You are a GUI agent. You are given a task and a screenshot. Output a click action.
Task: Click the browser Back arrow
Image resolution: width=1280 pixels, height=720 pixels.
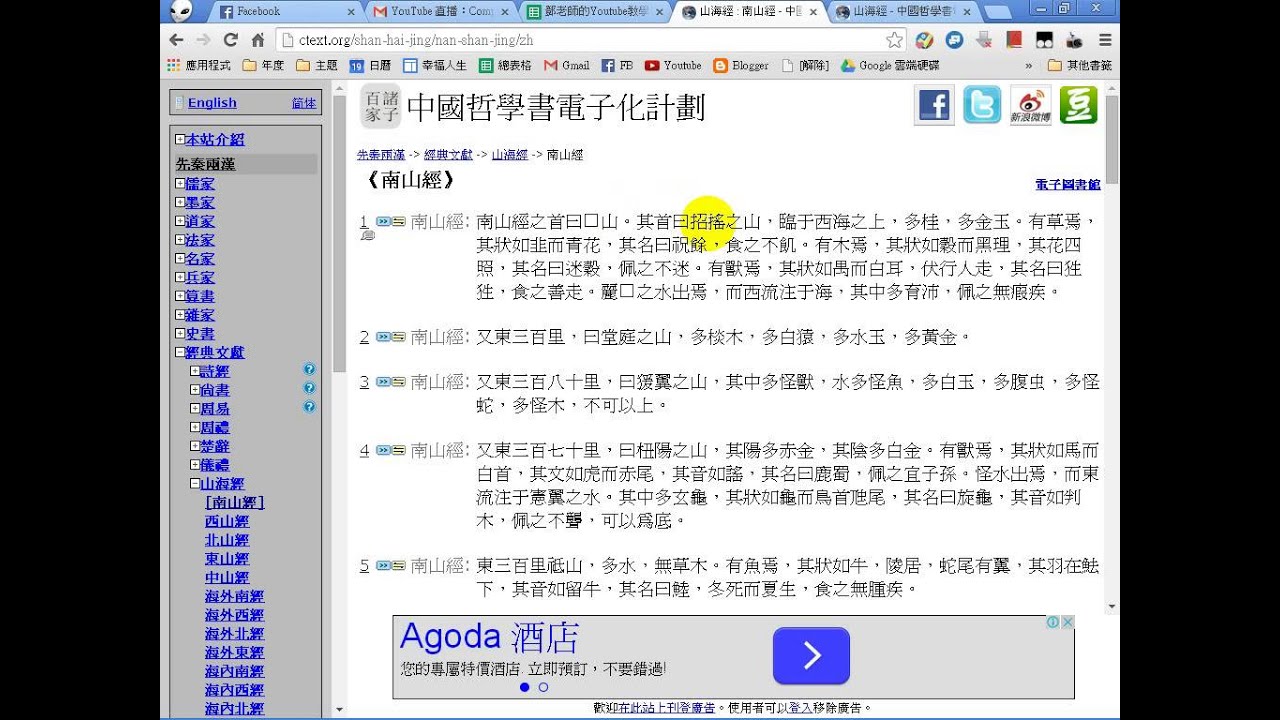click(177, 40)
